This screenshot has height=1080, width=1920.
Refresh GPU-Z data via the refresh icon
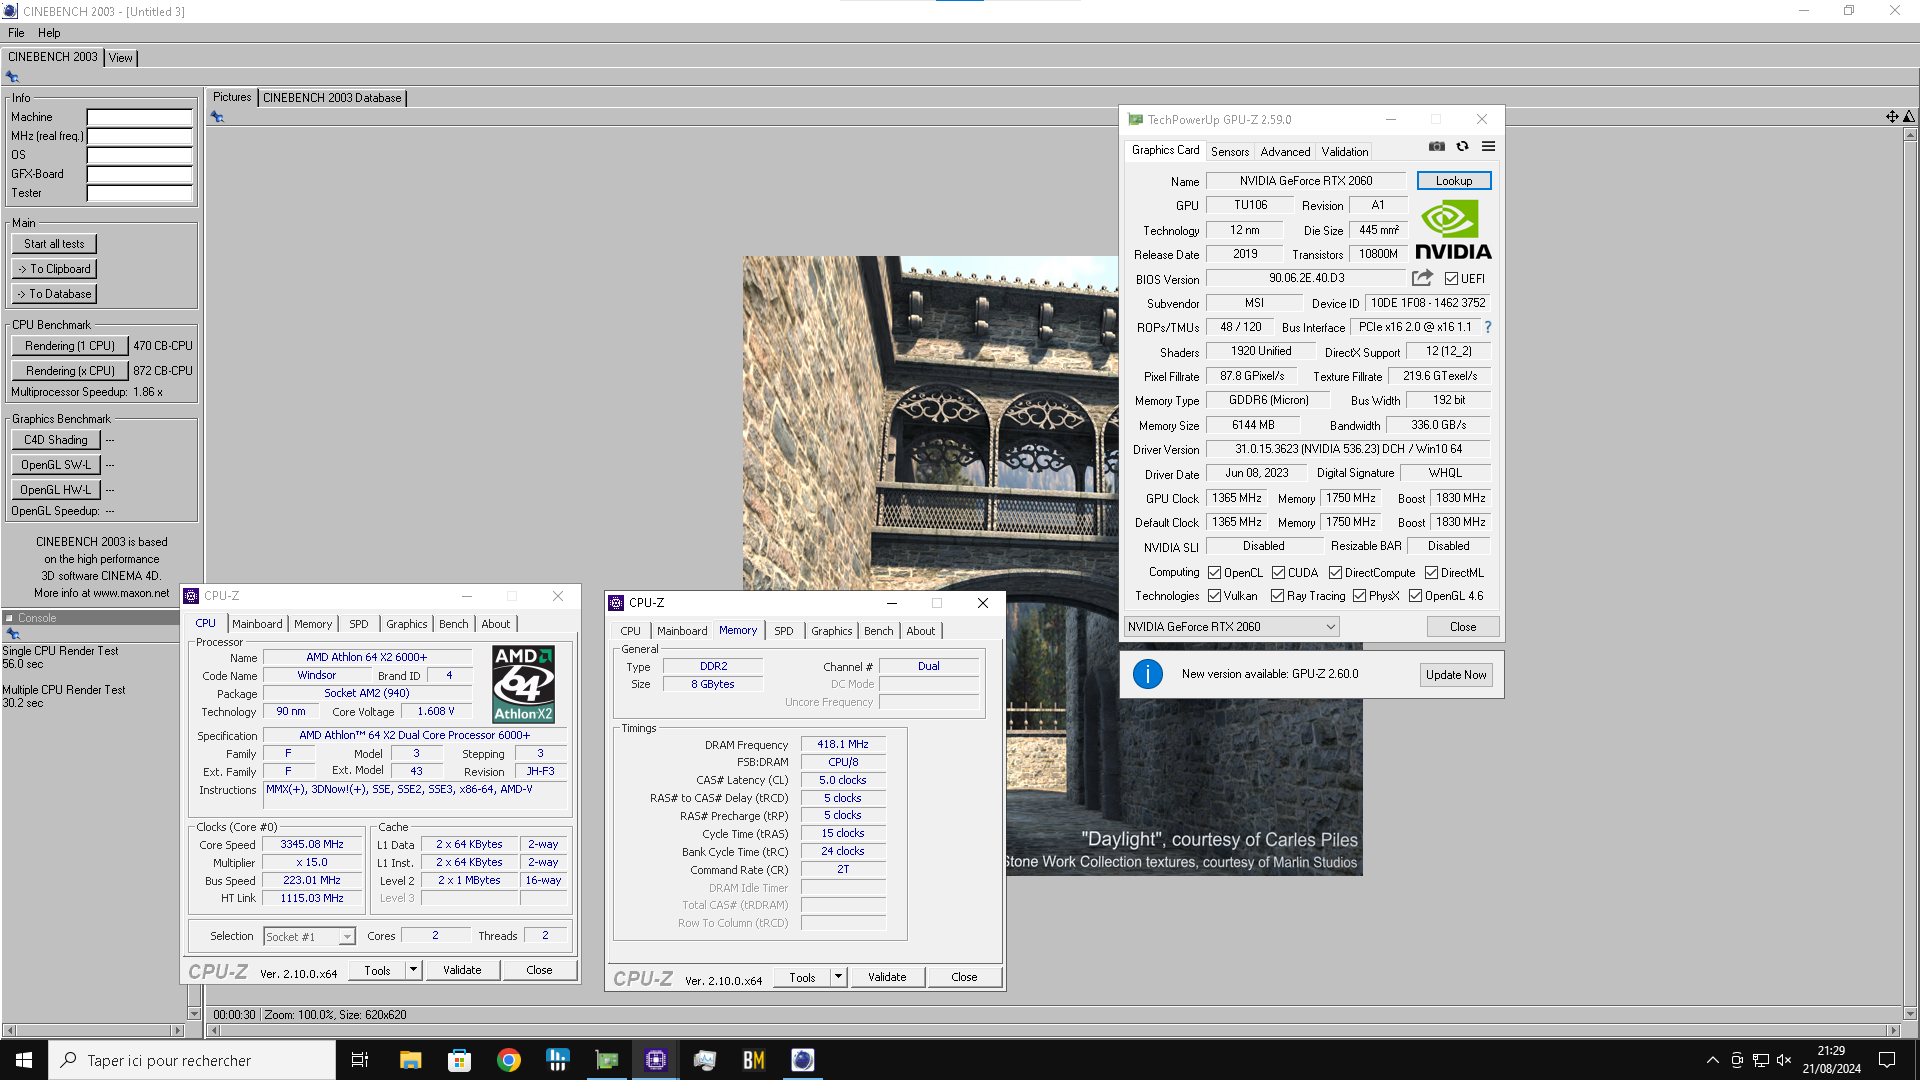pyautogui.click(x=1462, y=146)
